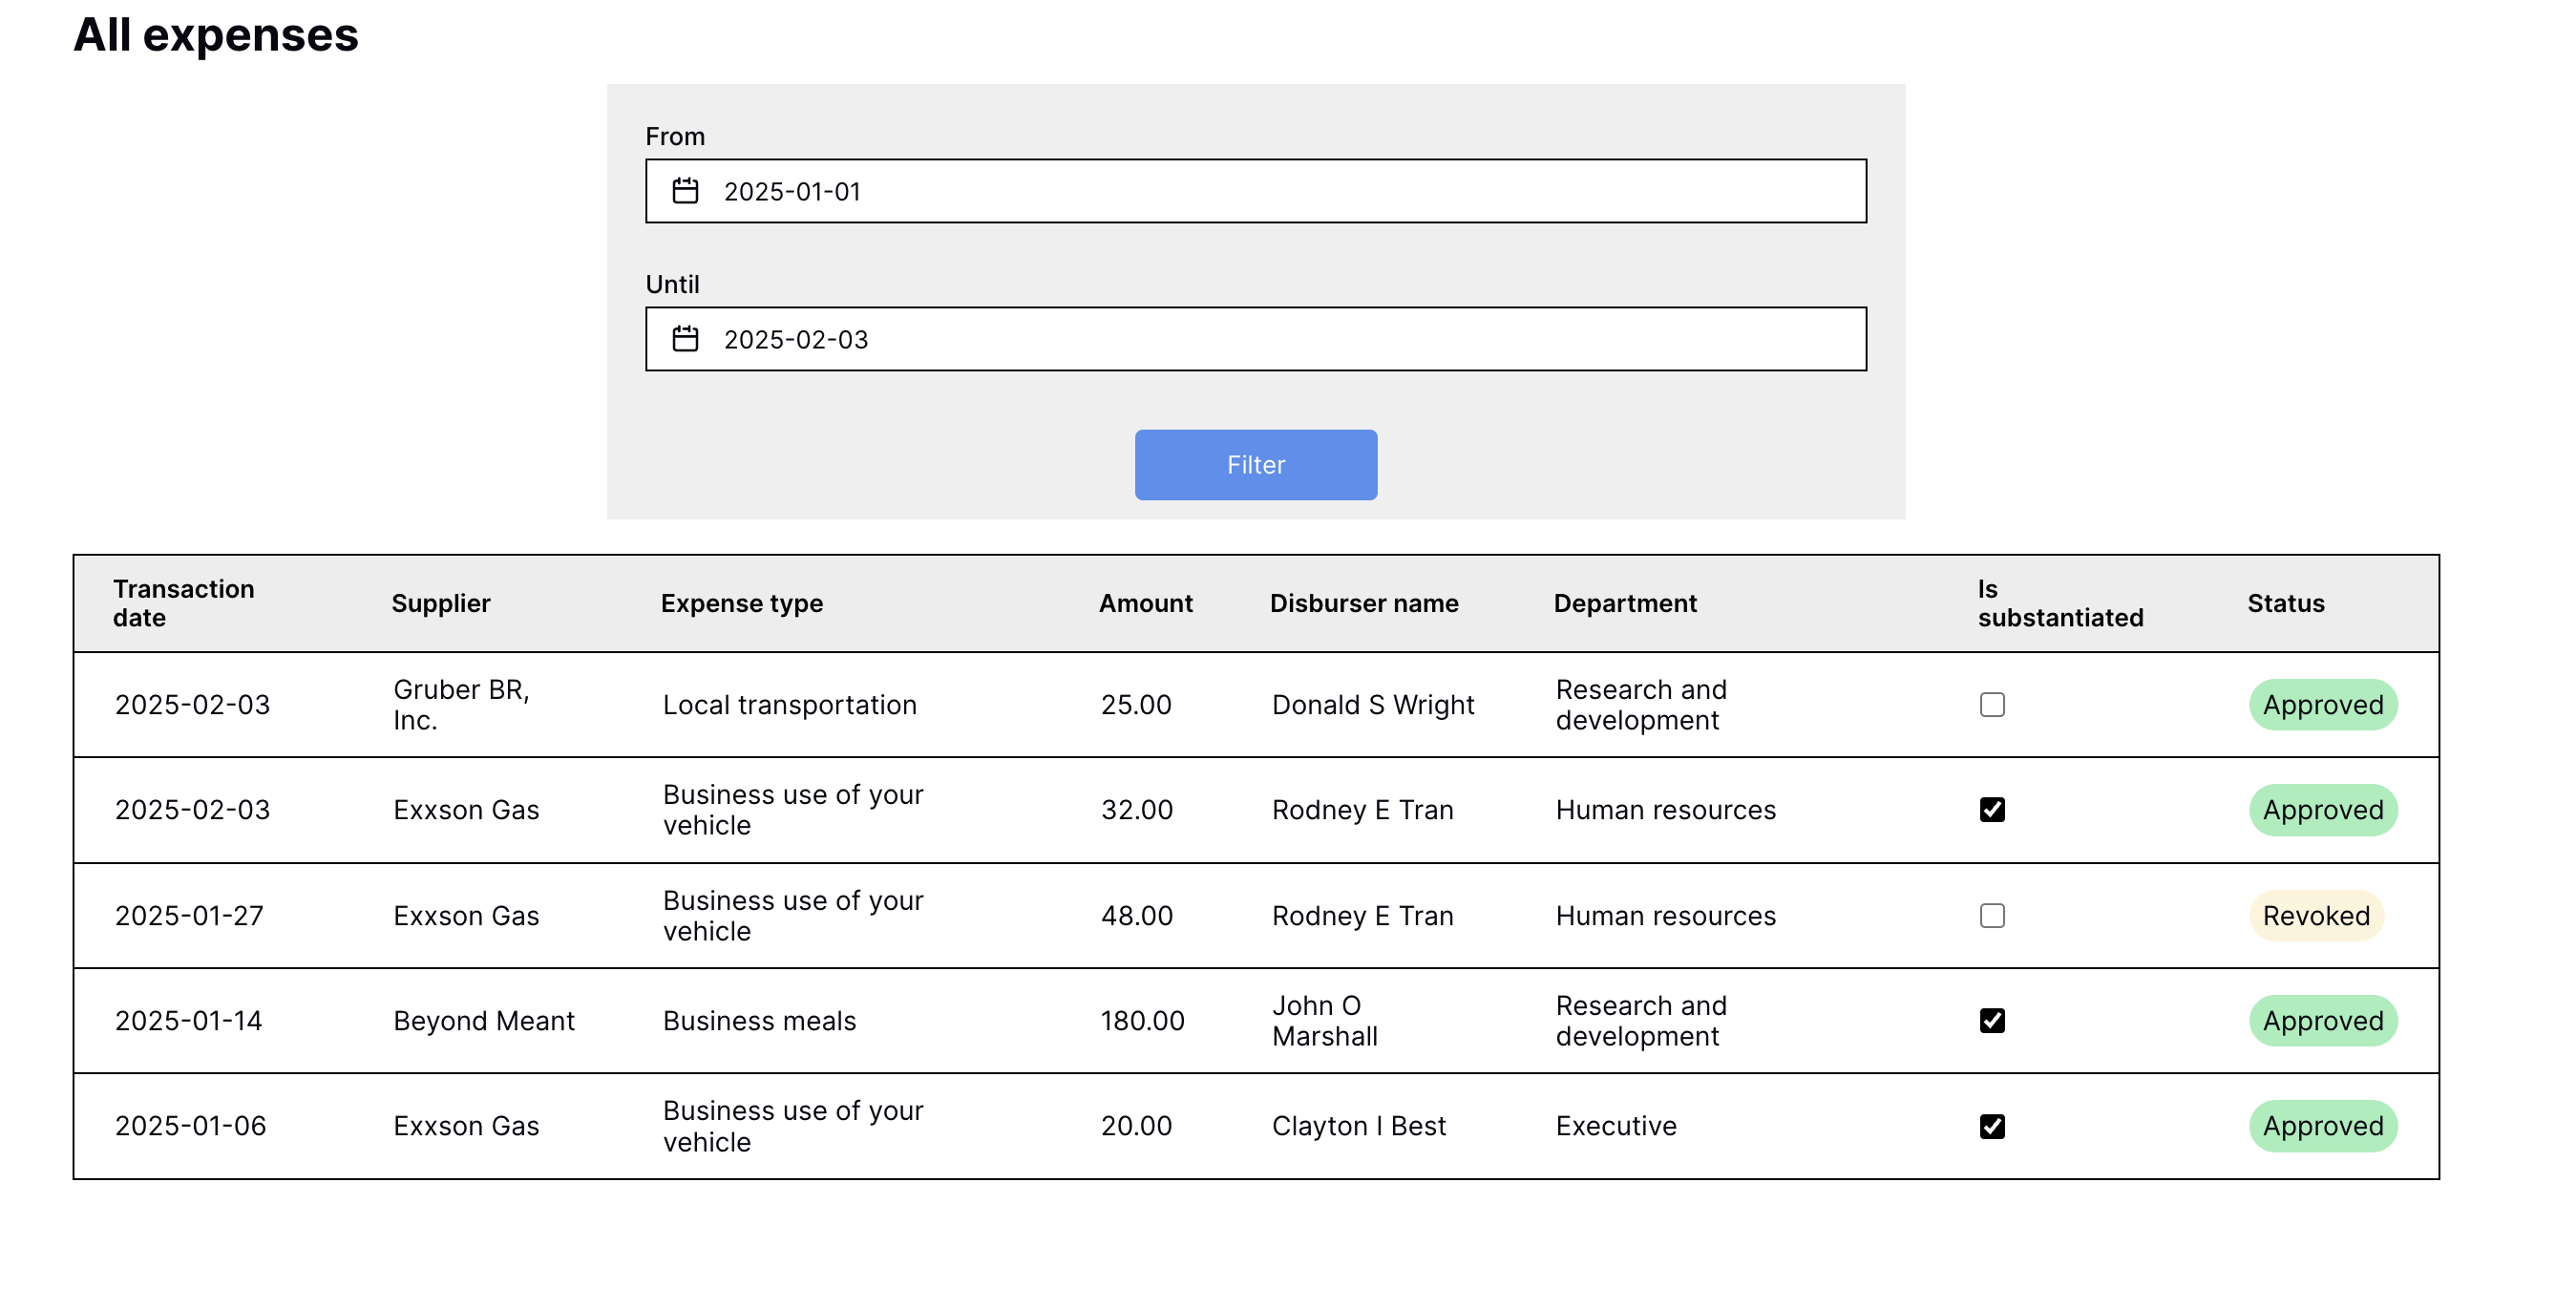Toggle substantiated checkbox for Gruber BR, Inc. row

pyautogui.click(x=1992, y=705)
